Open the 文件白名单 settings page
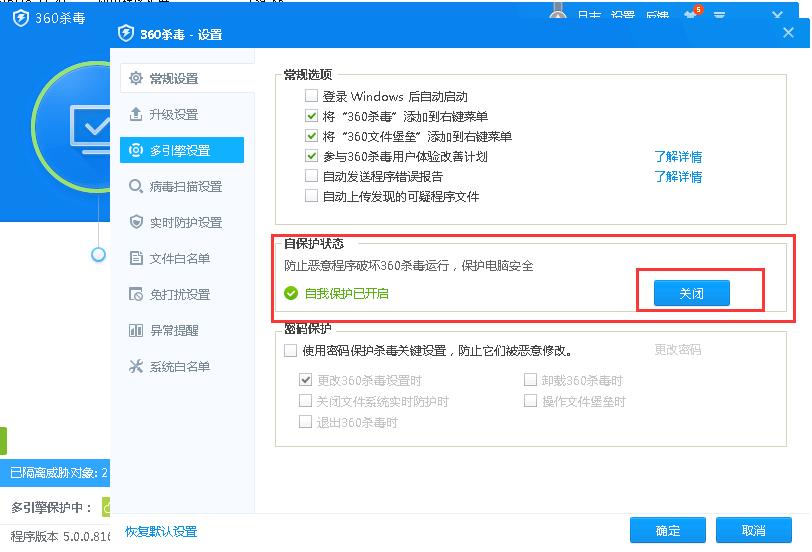Image resolution: width=812 pixels, height=552 pixels. pos(182,258)
